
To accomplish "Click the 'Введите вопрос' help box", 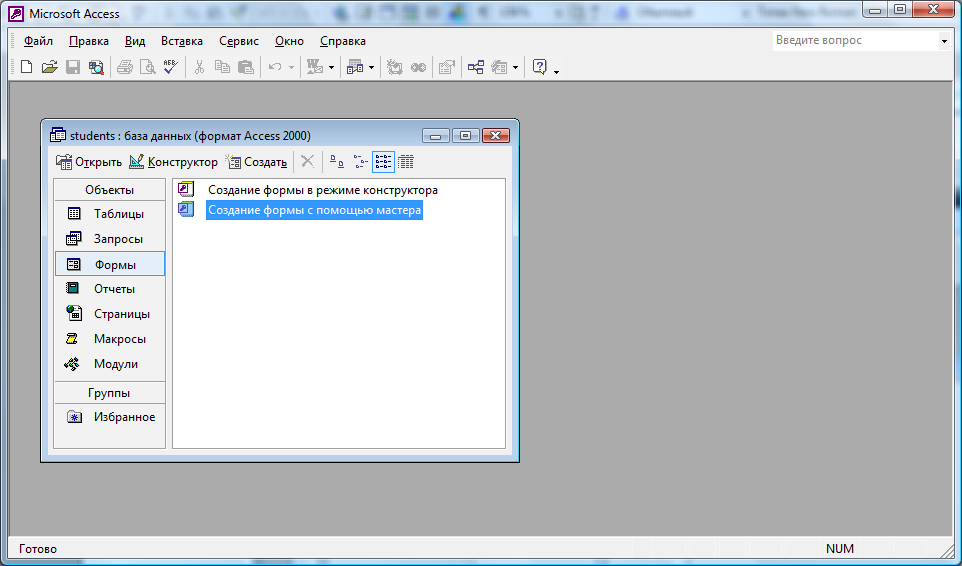I will tap(855, 40).
